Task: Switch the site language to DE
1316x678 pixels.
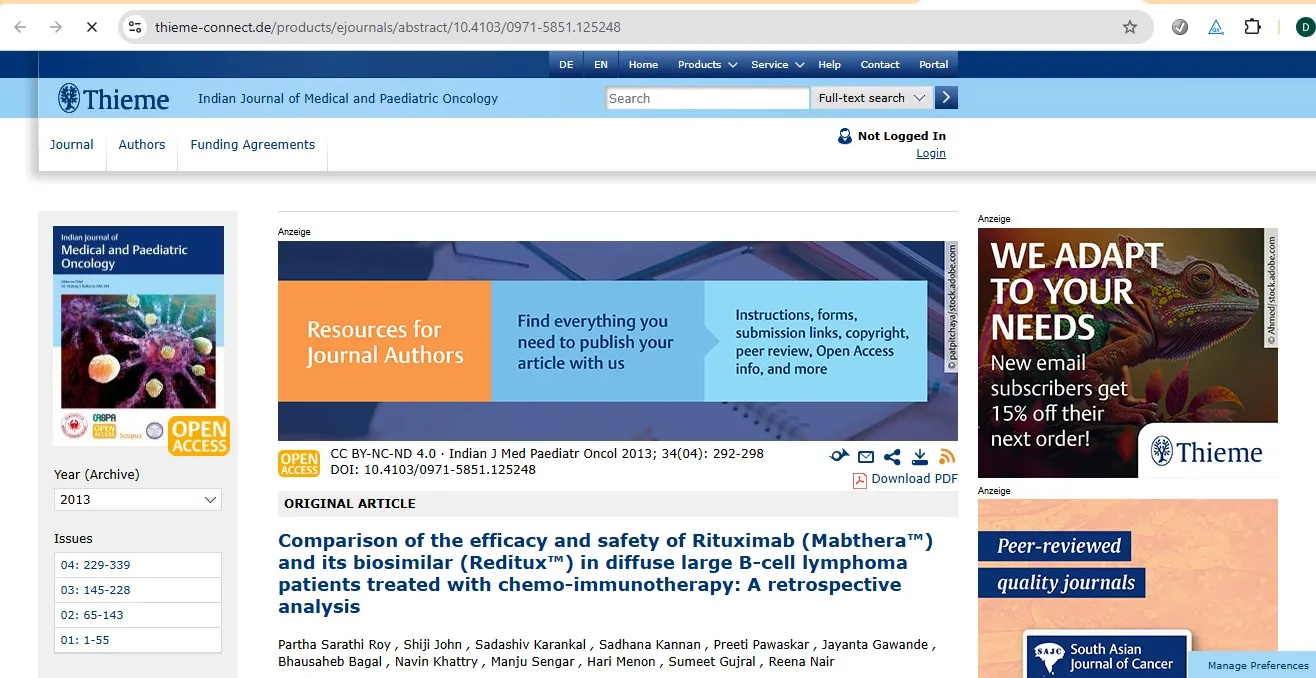Action: (566, 64)
